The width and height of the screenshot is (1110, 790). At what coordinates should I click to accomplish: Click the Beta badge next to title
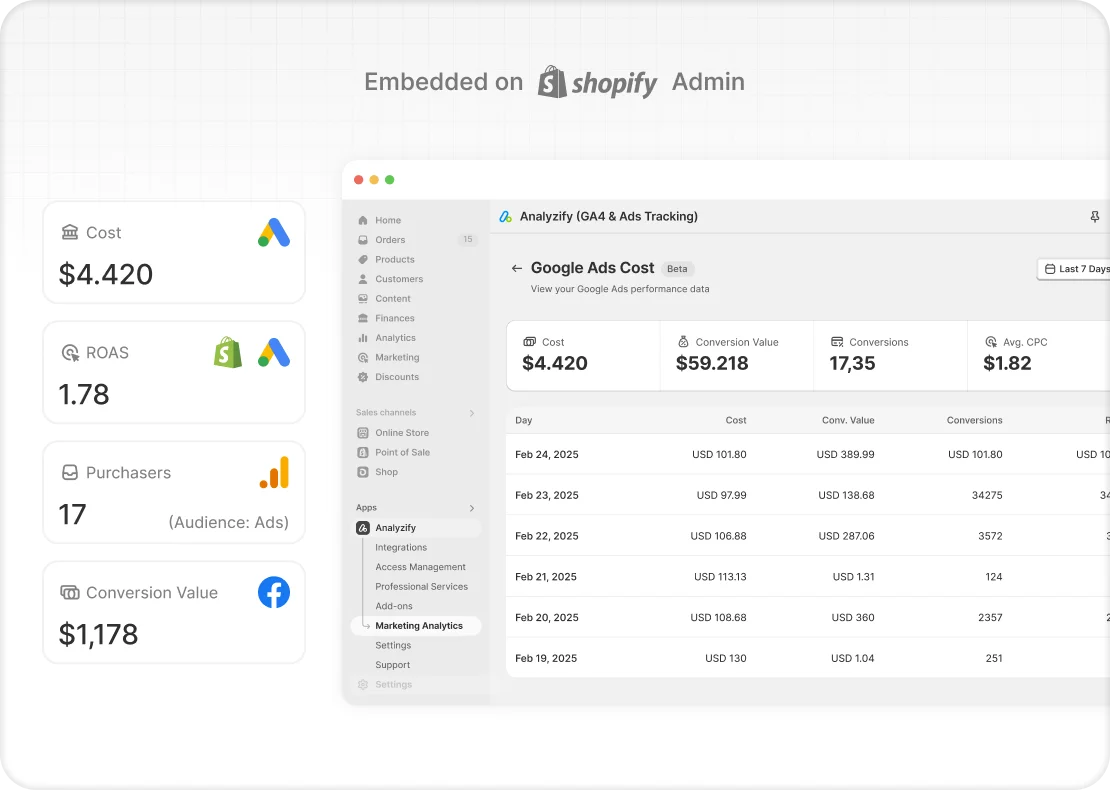point(677,269)
